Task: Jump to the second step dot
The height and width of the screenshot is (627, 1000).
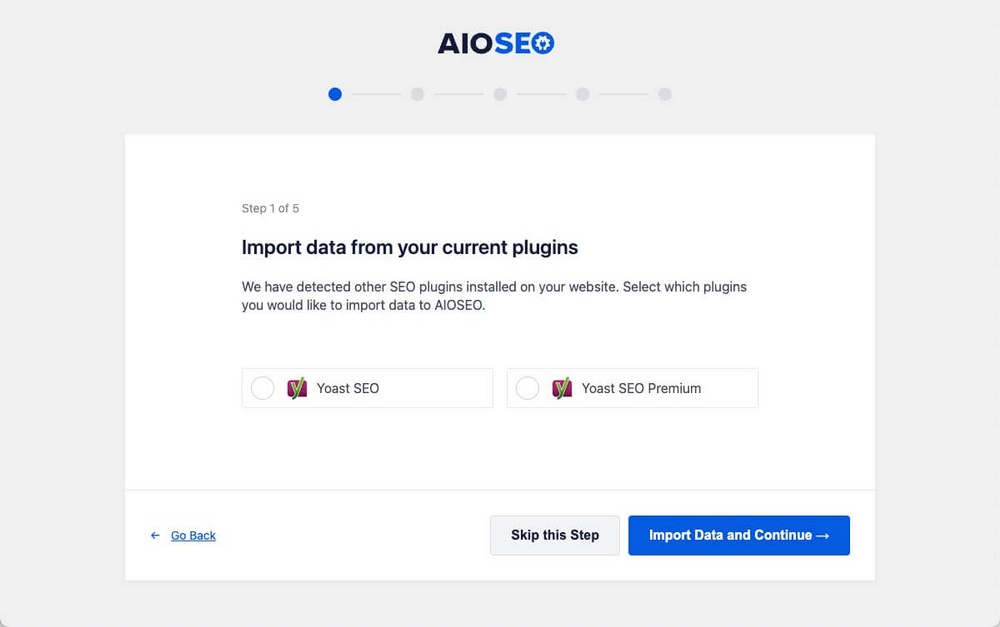Action: coord(417,94)
